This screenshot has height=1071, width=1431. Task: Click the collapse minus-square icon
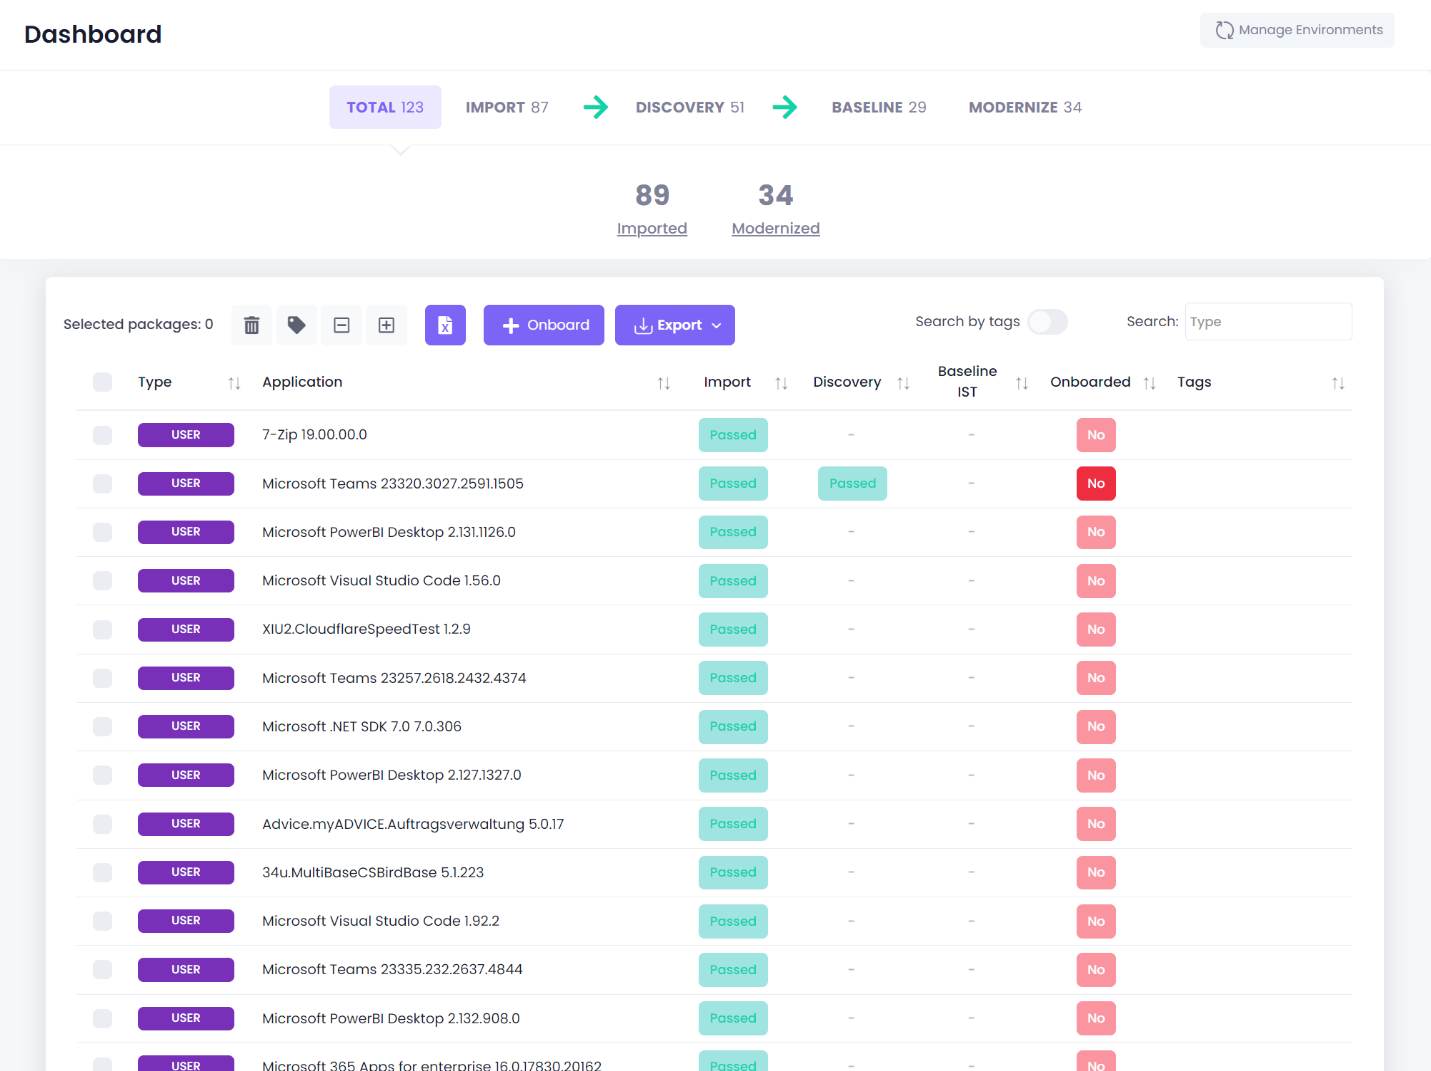342,325
